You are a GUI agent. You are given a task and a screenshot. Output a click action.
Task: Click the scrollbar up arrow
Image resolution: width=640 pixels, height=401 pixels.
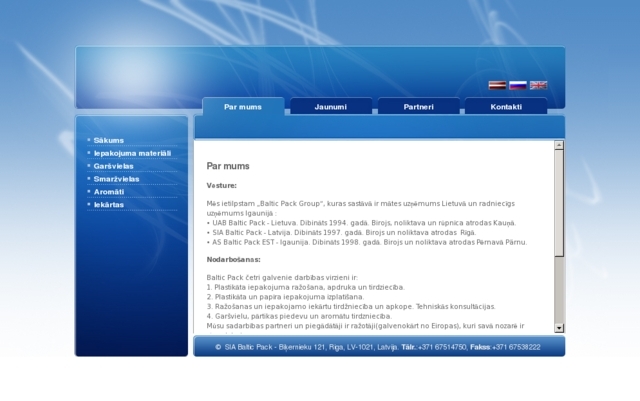(559, 145)
